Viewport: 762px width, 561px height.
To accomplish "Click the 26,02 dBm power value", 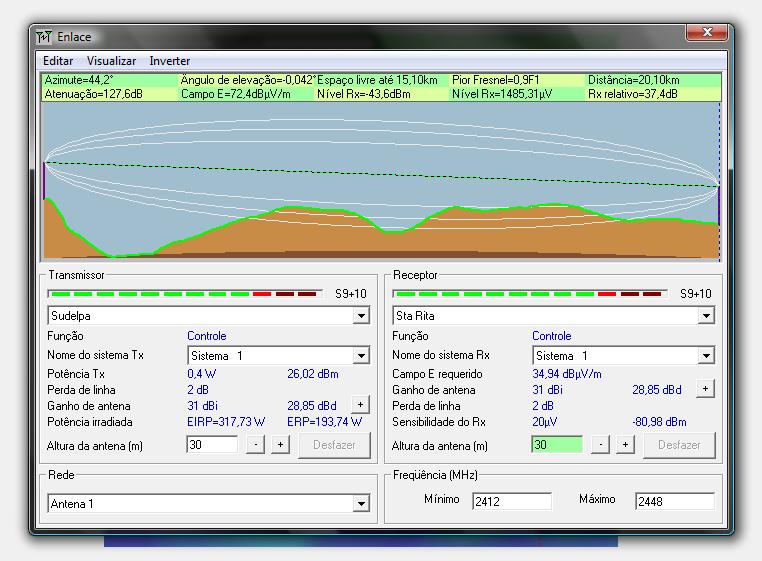I will tap(313, 374).
